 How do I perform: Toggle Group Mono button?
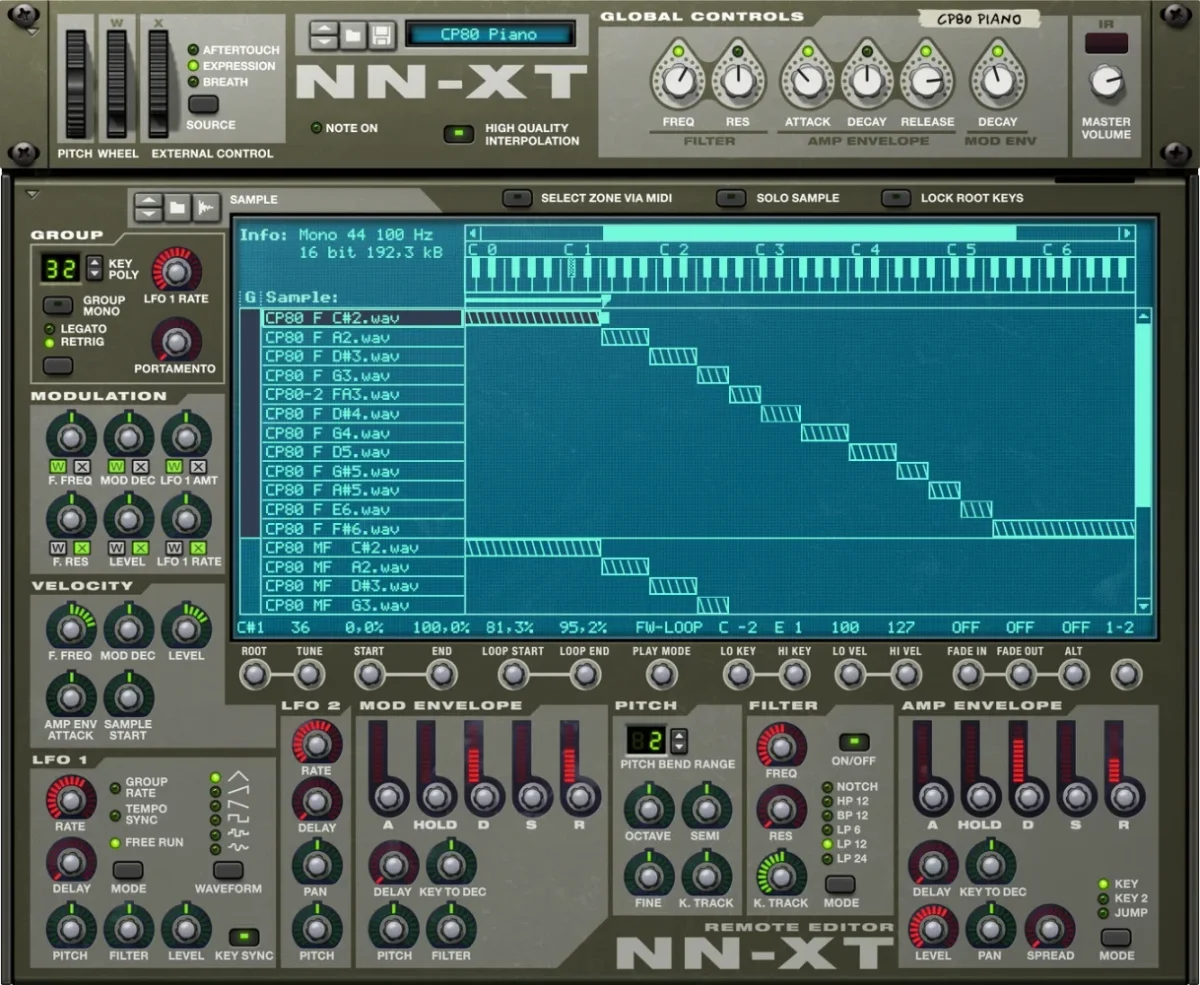58,305
